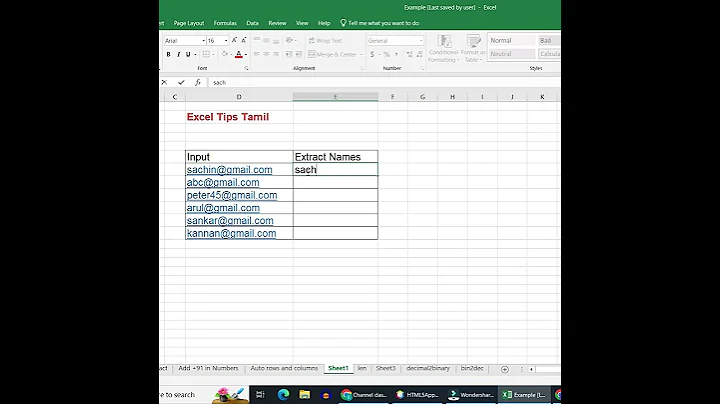Apply the Comma Style format
This screenshot has height=404, width=720.
pos(396,54)
